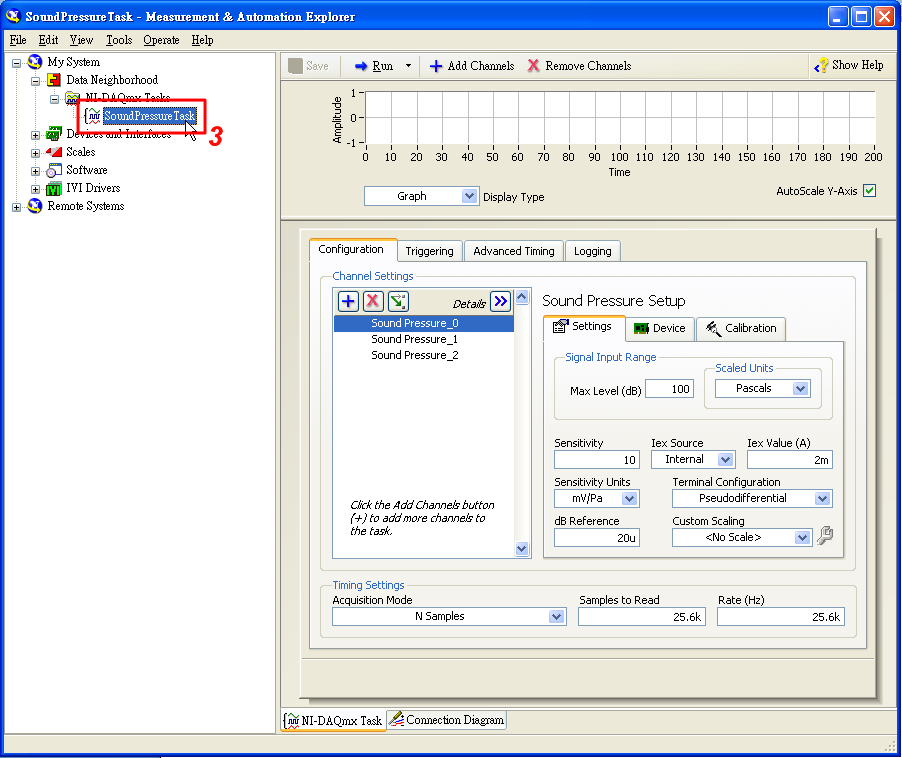Select channel Sound Pressure_0
The width and height of the screenshot is (902, 758).
(424, 323)
